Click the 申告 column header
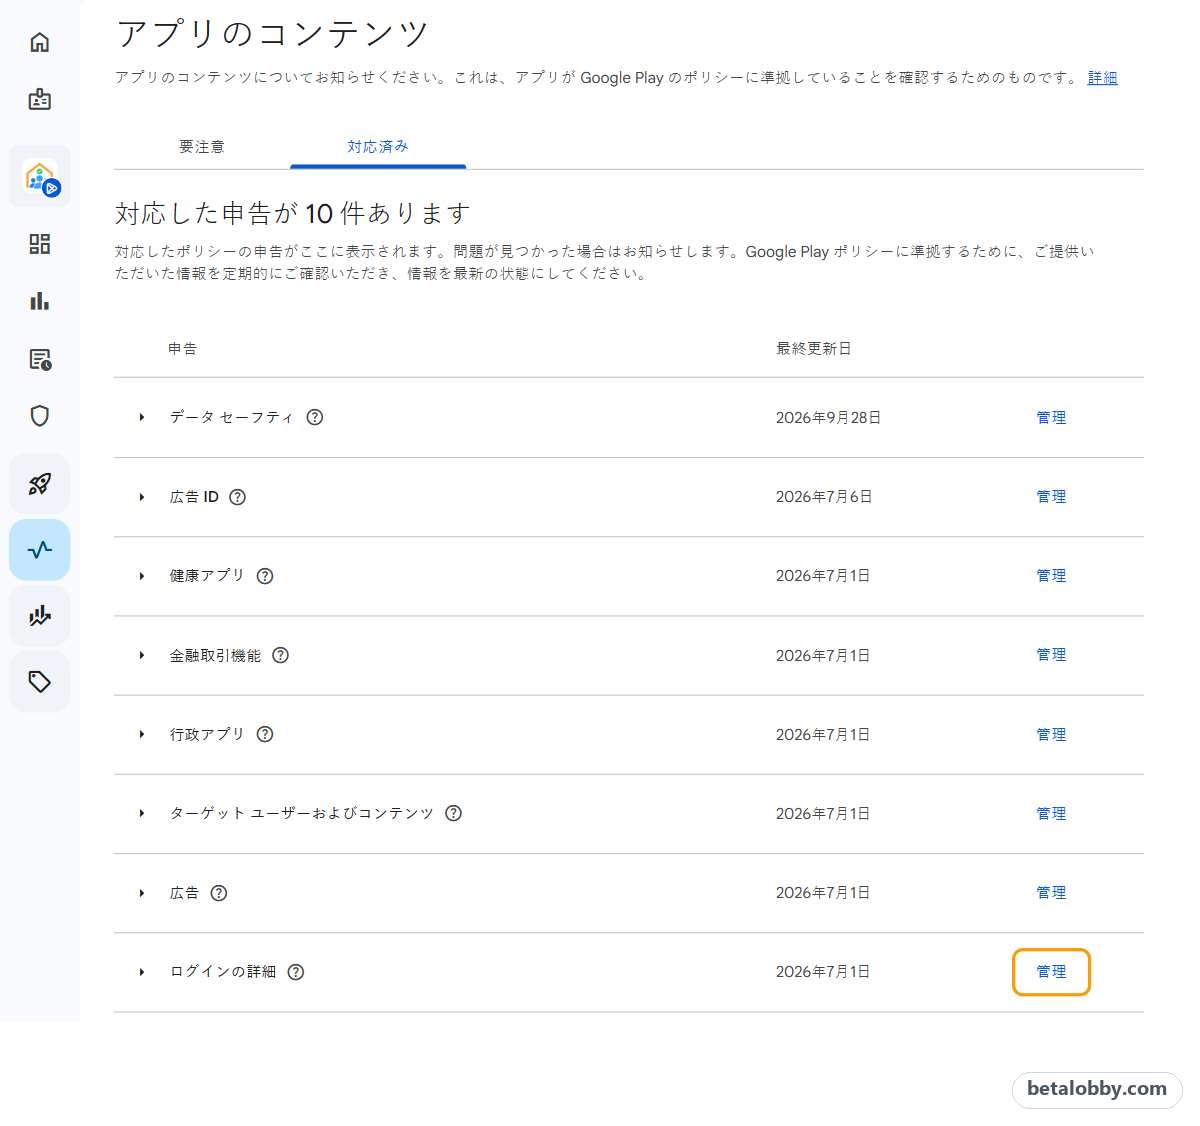 (x=183, y=349)
